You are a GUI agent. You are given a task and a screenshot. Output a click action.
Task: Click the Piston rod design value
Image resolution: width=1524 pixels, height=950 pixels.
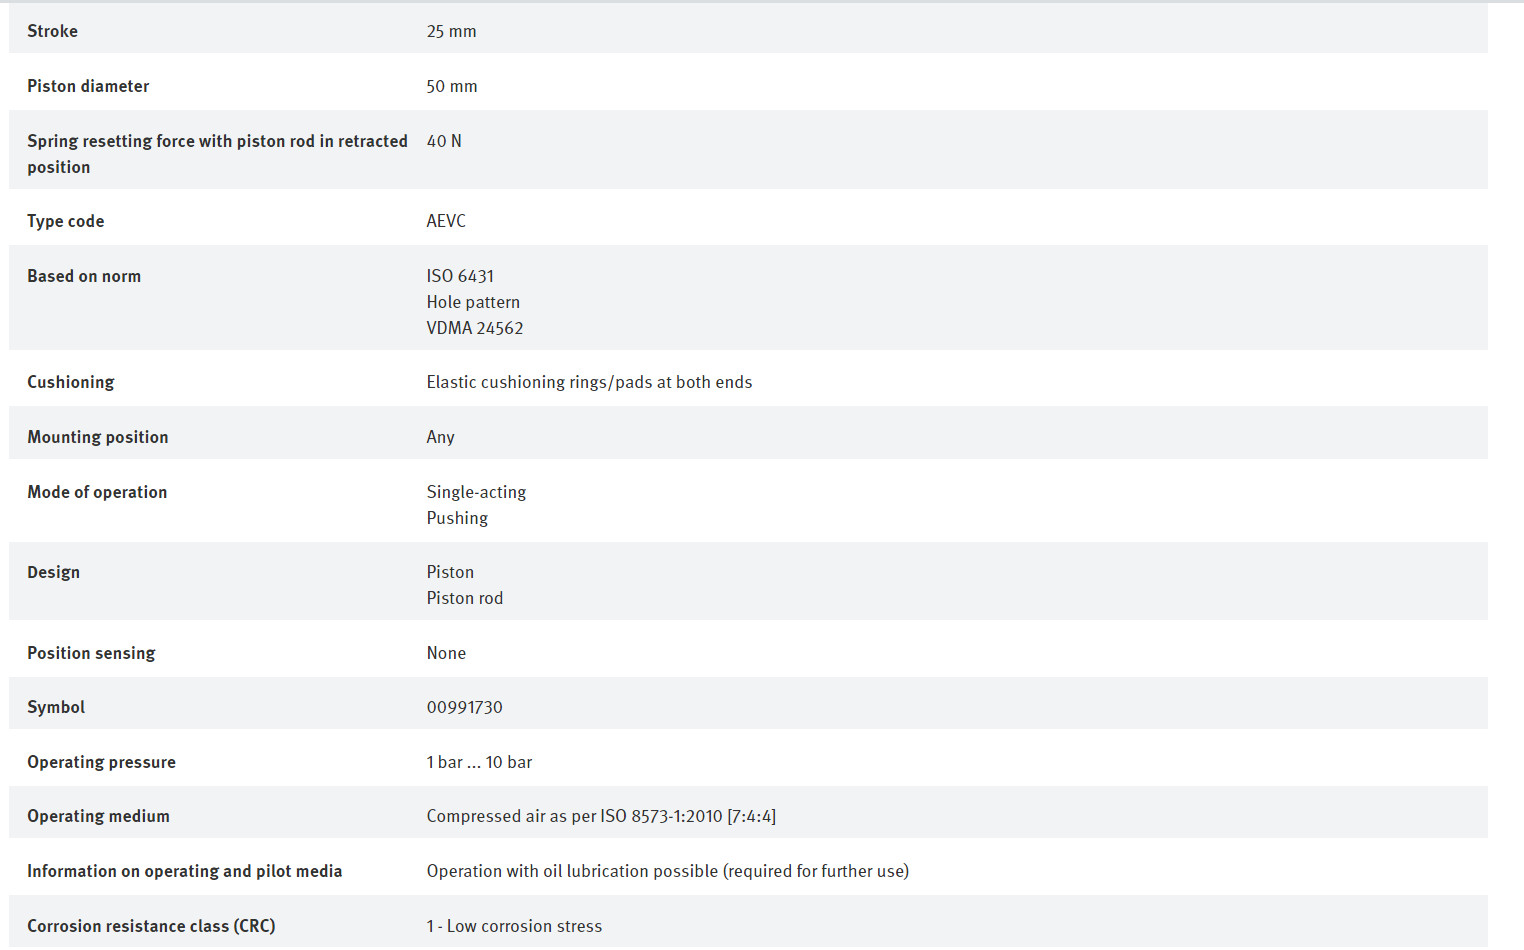point(465,598)
